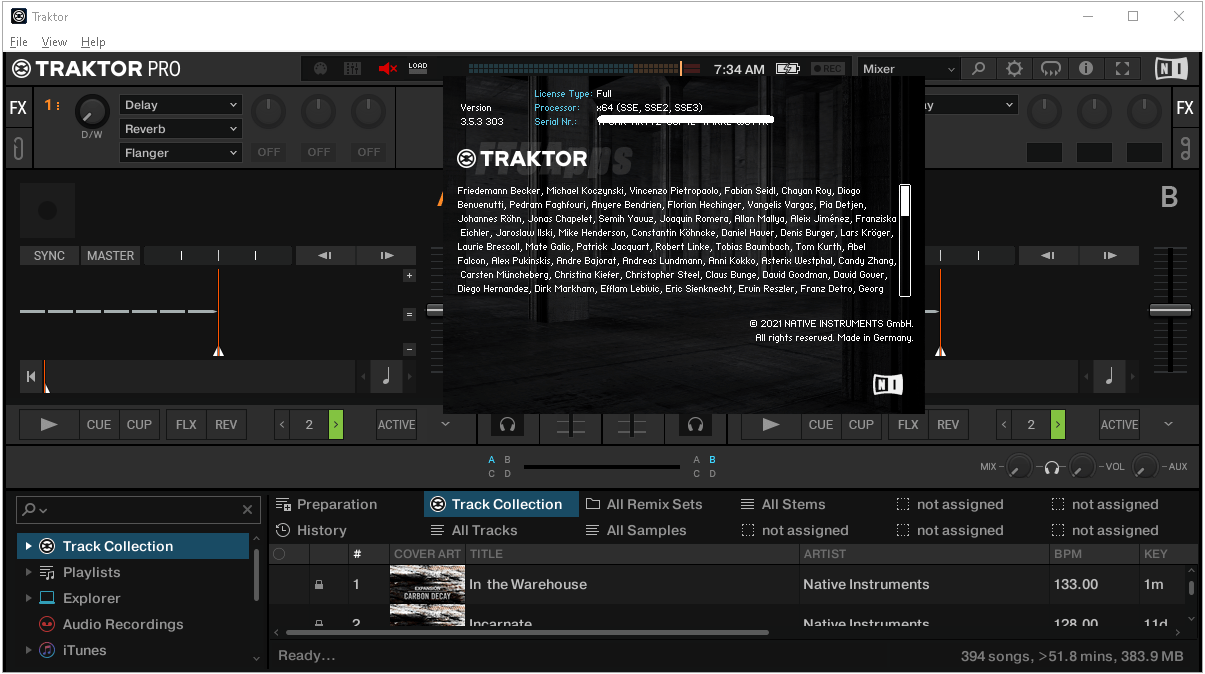Enable the left deck ACTIVE loop button
Viewport: 1205px width, 674px height.
(x=396, y=425)
